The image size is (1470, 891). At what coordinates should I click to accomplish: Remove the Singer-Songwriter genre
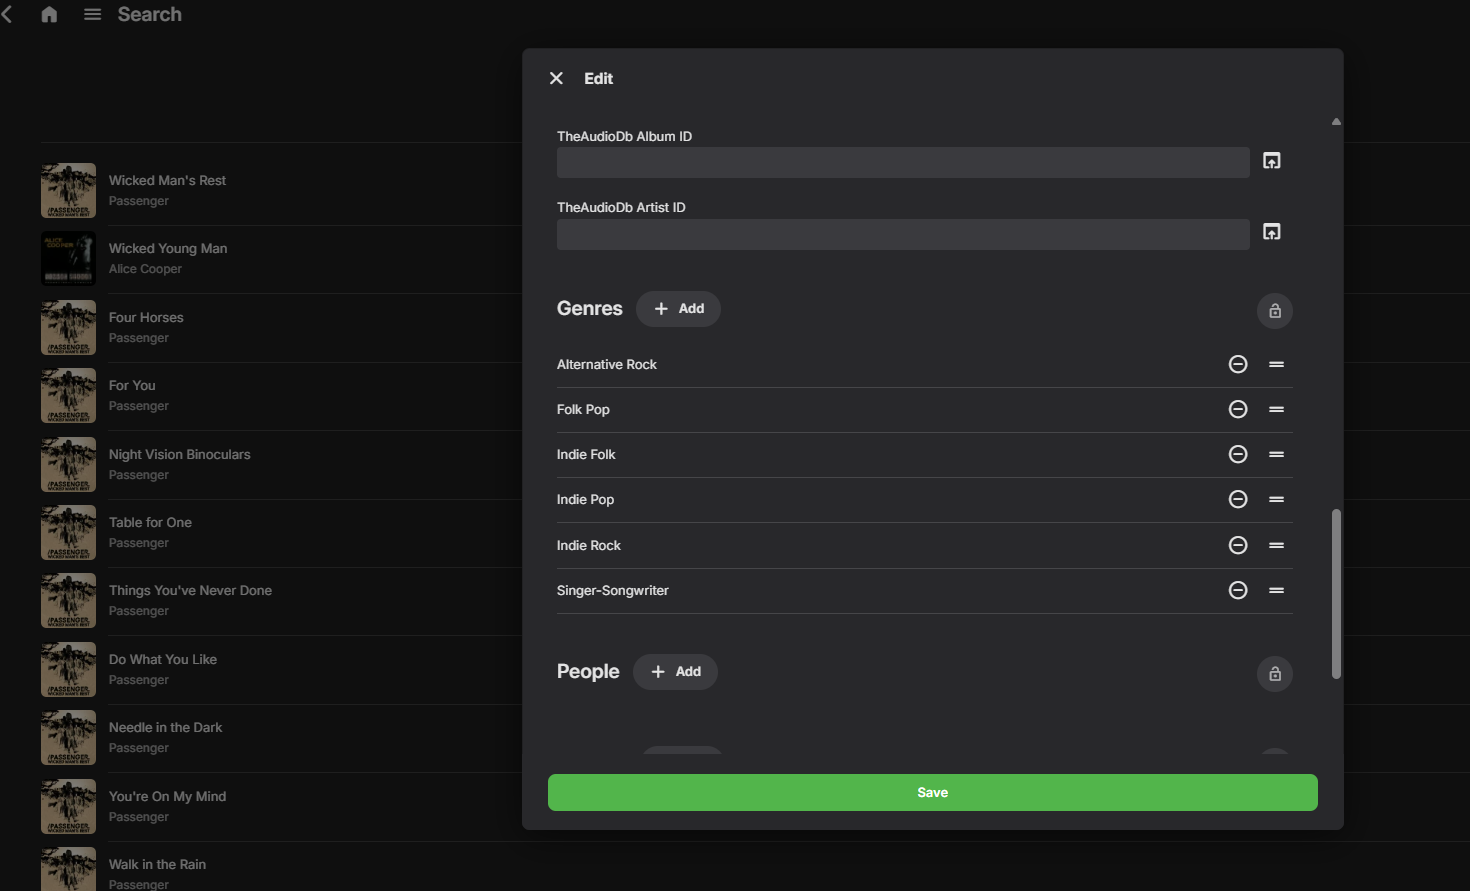point(1238,590)
